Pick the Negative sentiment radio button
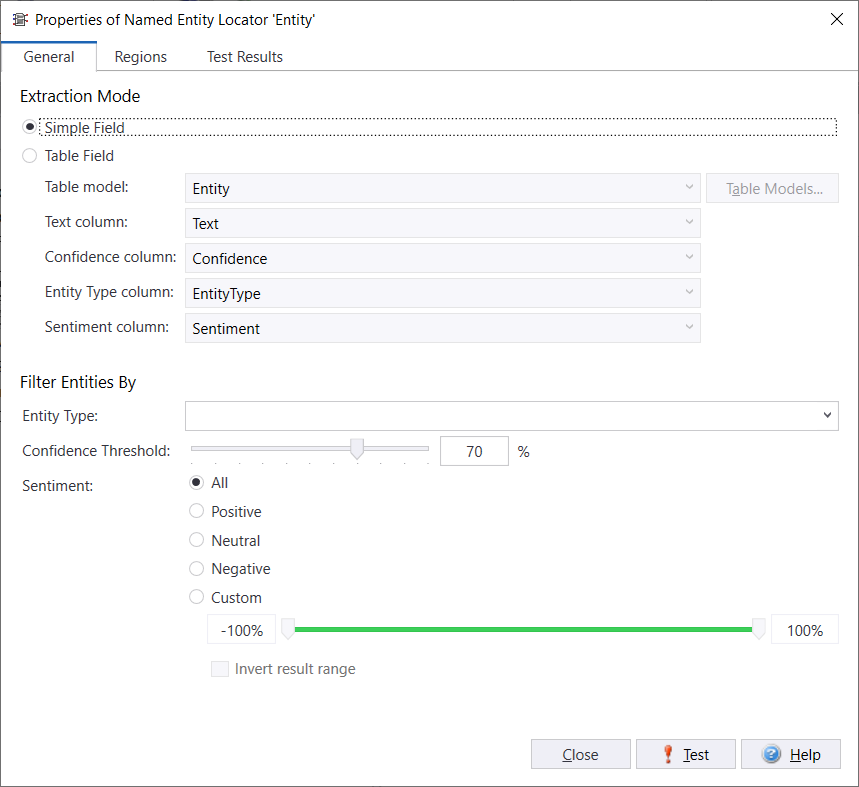The width and height of the screenshot is (859, 787). coord(197,569)
